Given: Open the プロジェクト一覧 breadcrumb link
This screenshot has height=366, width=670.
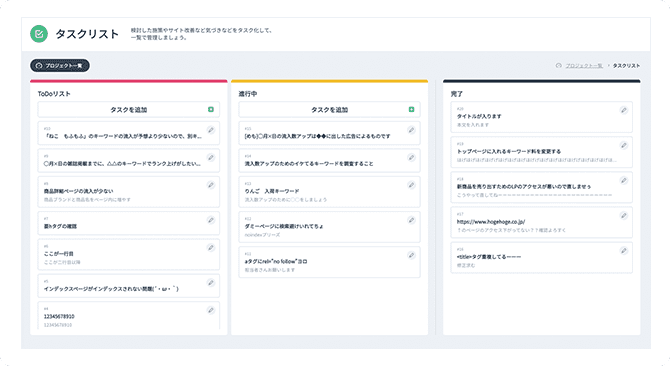Looking at the screenshot, I should pos(584,66).
